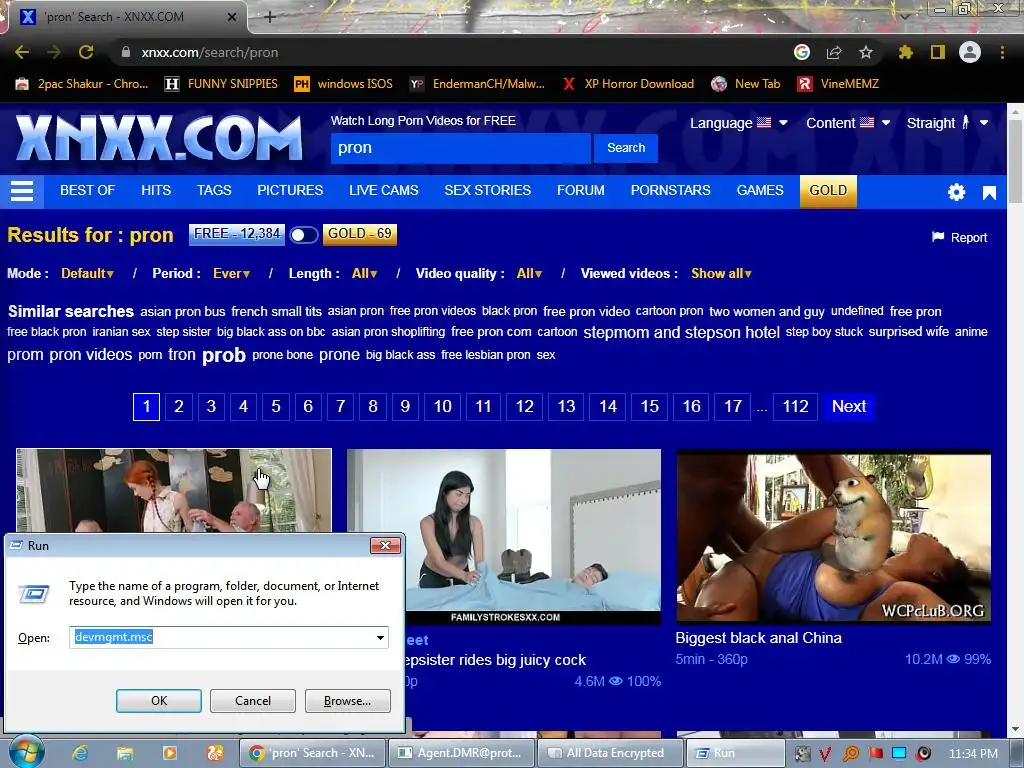This screenshot has width=1024, height=768.
Task: Open the BEST OF nav item
Action: [x=88, y=190]
